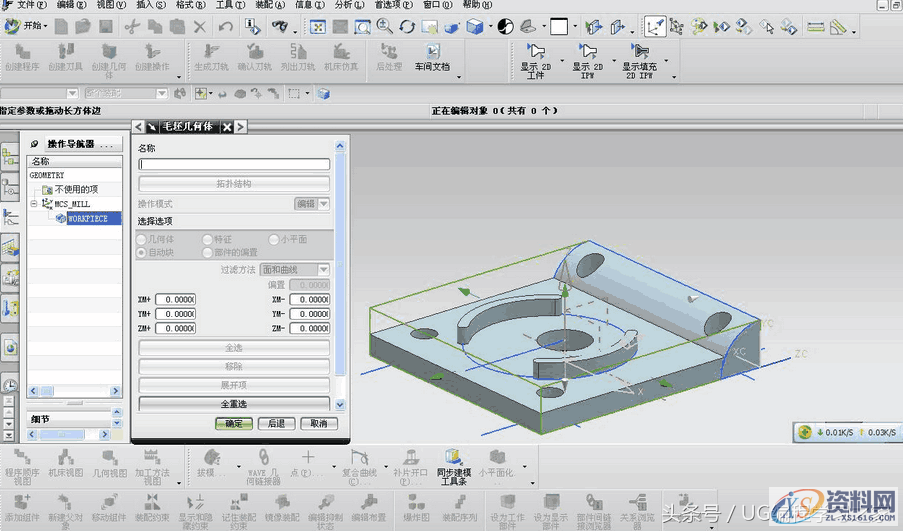
Task: Click the 车间文档 shop documentation icon
Action: click(432, 56)
